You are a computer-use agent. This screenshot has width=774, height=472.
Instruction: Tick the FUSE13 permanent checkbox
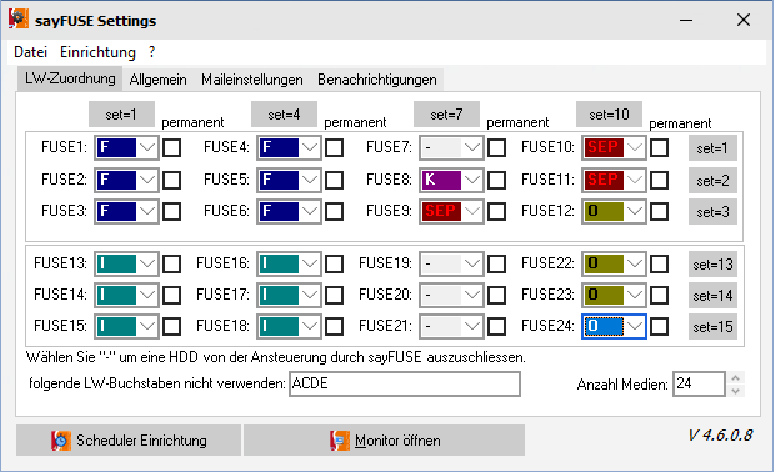[x=172, y=264]
